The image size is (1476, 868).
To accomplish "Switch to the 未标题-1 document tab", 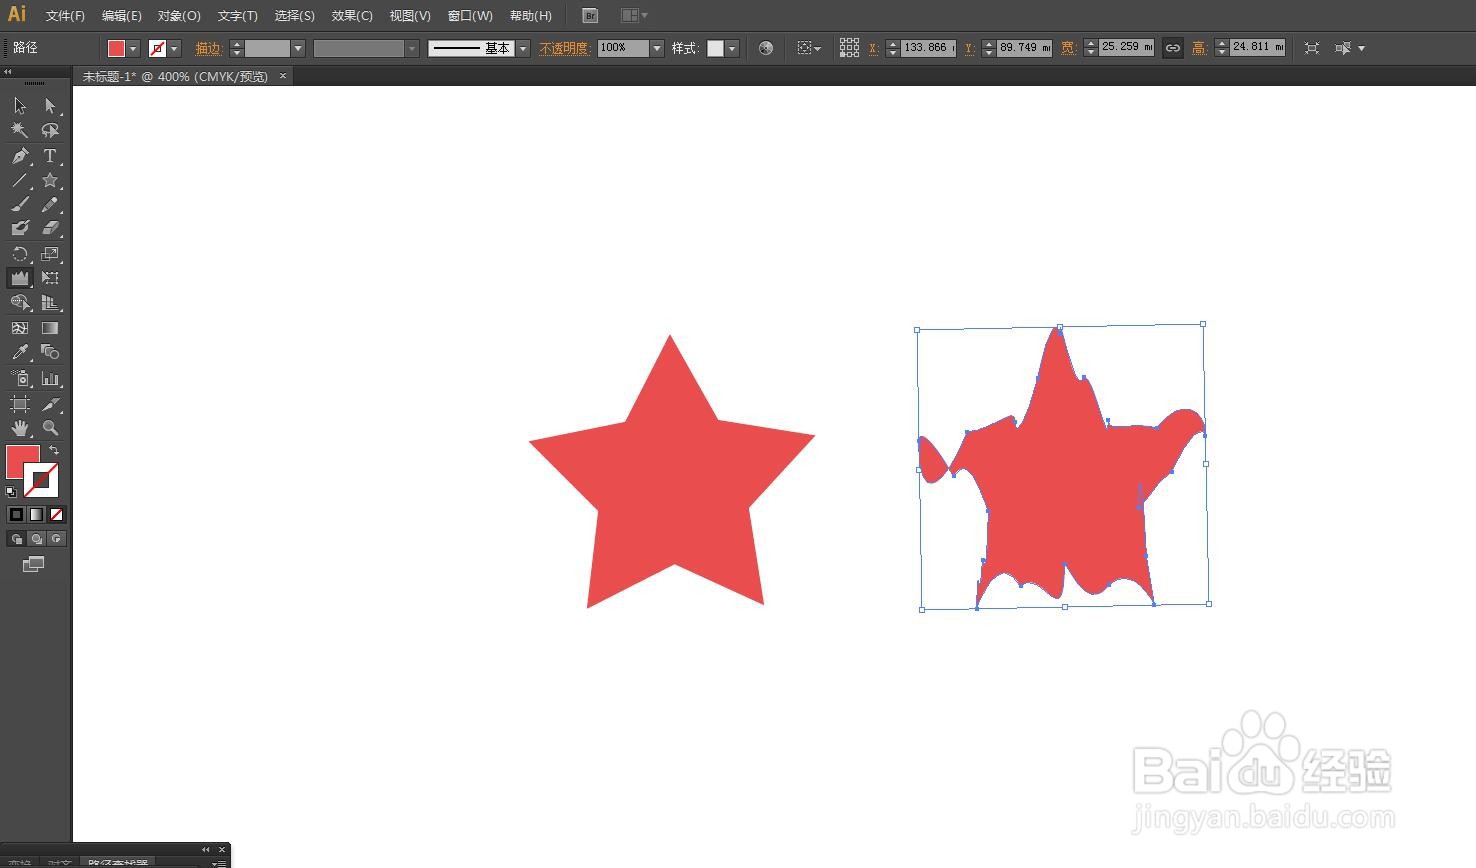I will click(160, 76).
